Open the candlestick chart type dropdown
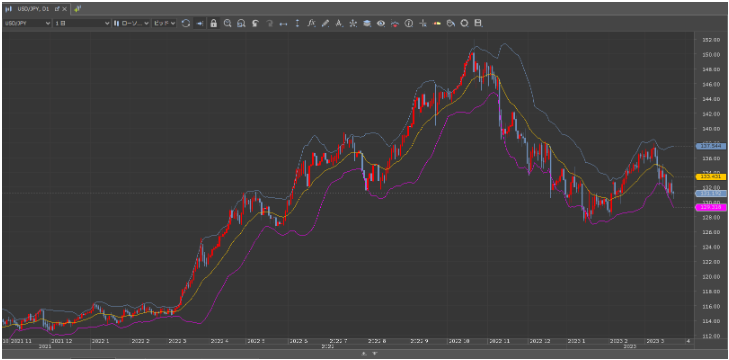This screenshot has height=360, width=729. click(132, 23)
